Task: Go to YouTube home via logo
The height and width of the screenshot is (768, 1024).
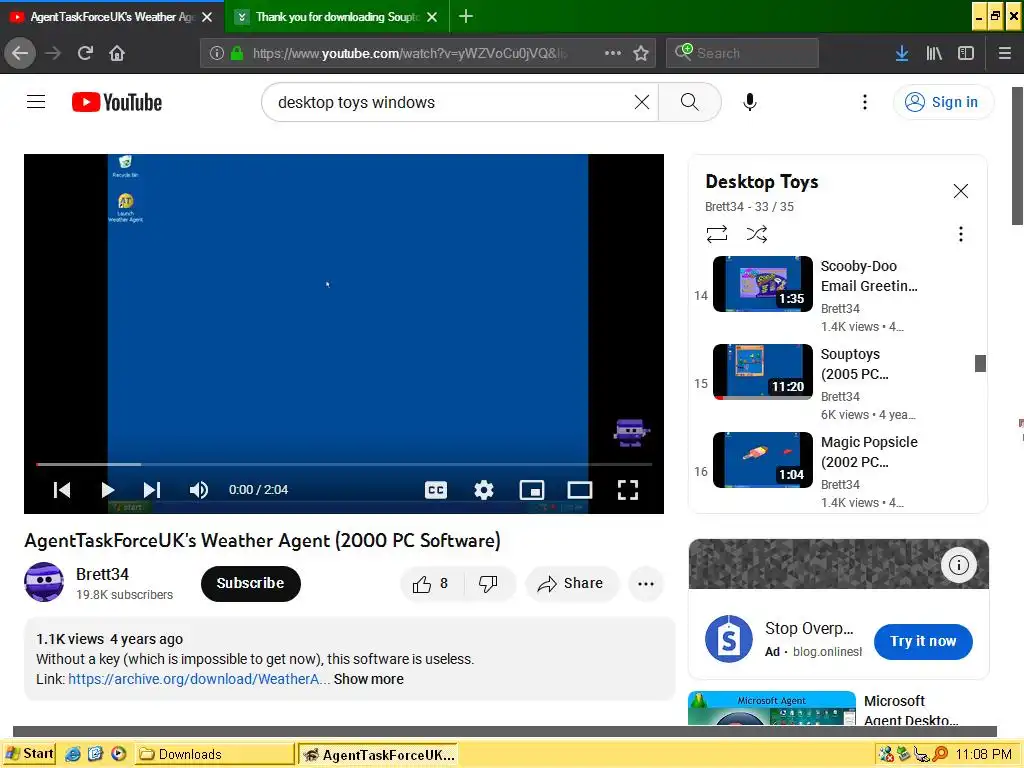Action: (x=117, y=102)
